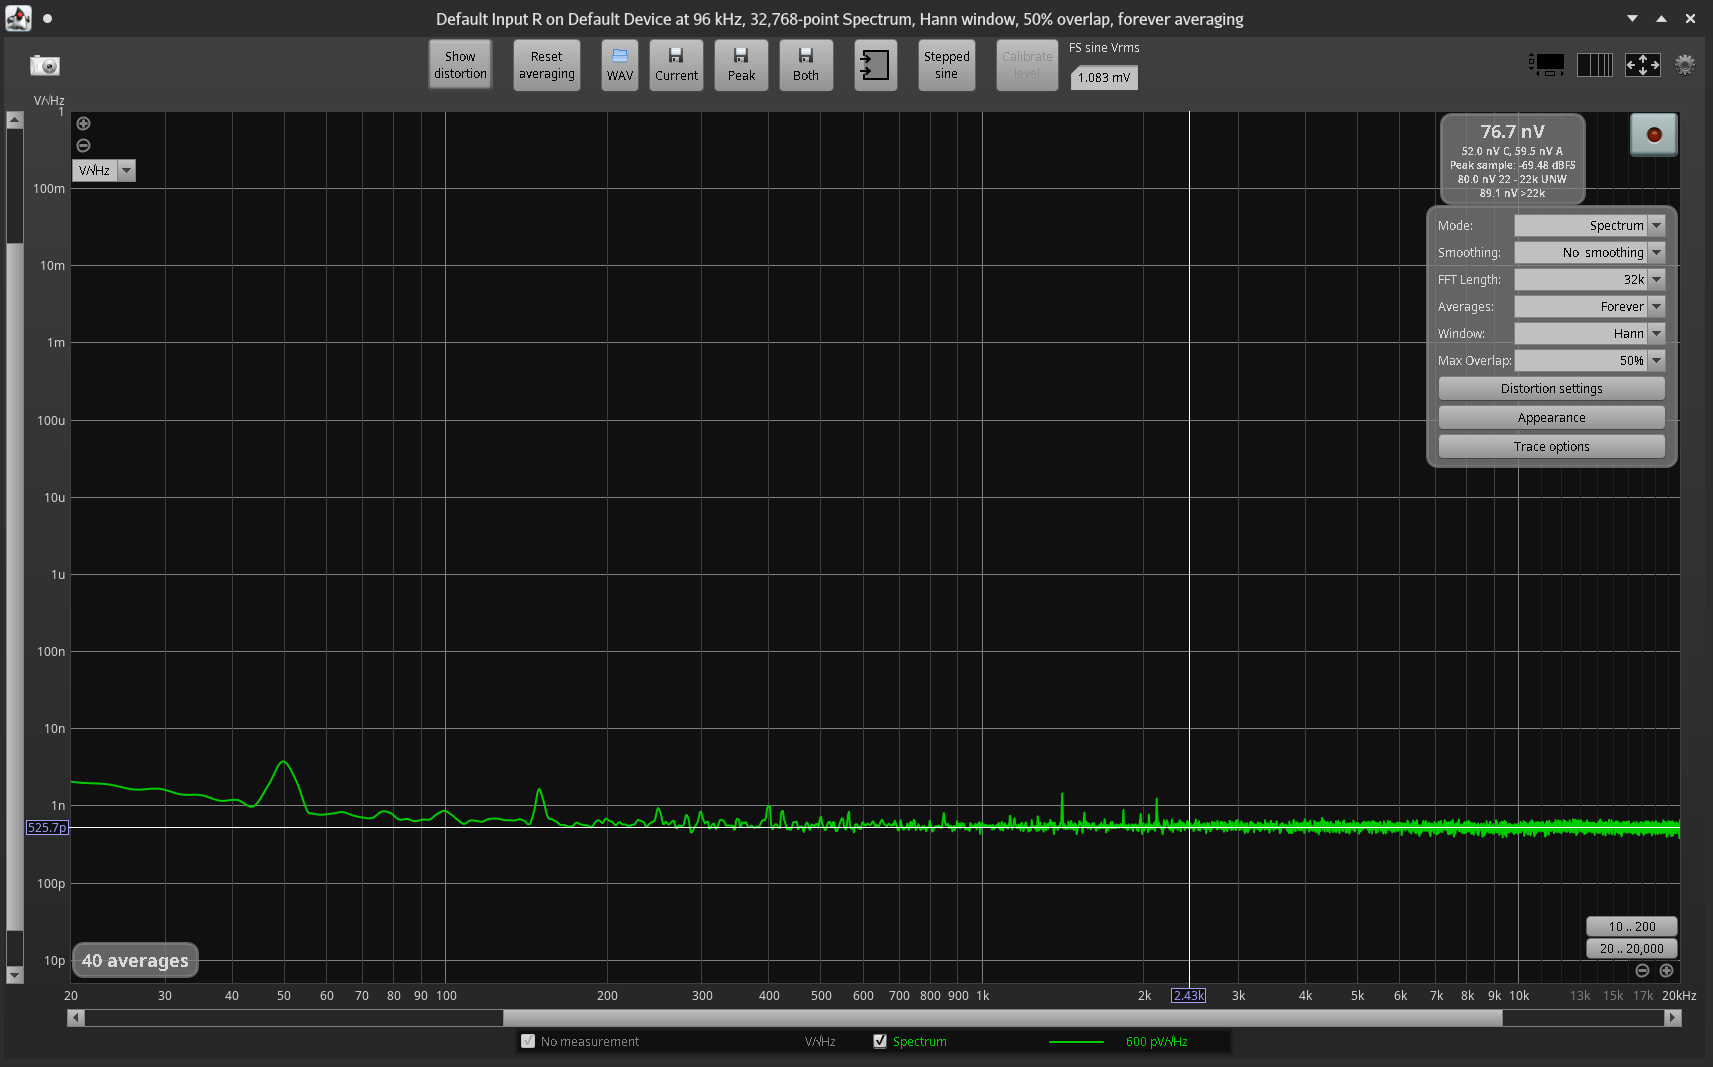Start Stepped sine measurement

click(947, 65)
